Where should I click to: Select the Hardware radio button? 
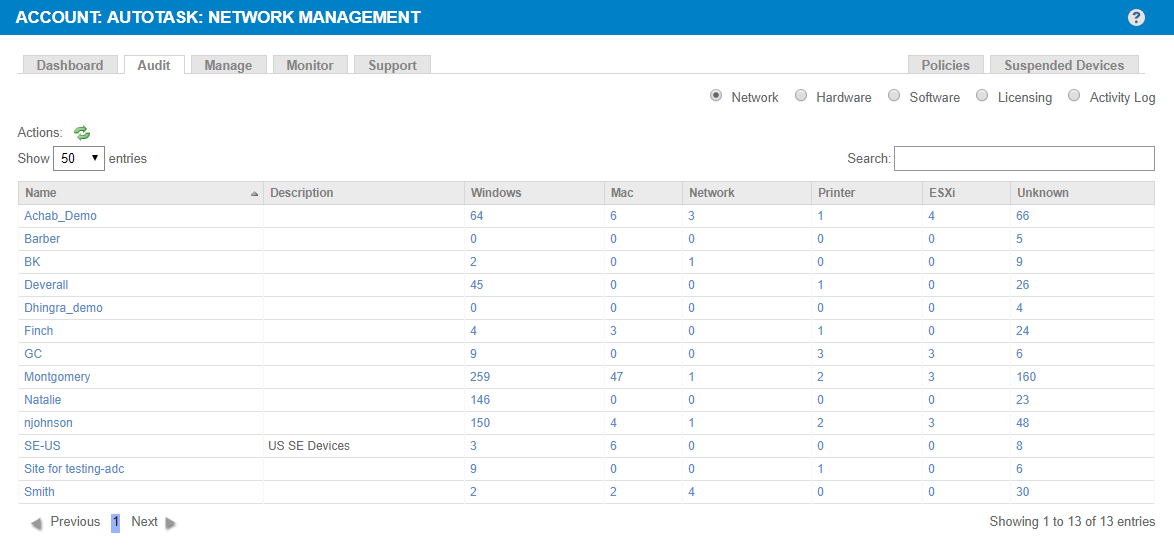[x=801, y=96]
